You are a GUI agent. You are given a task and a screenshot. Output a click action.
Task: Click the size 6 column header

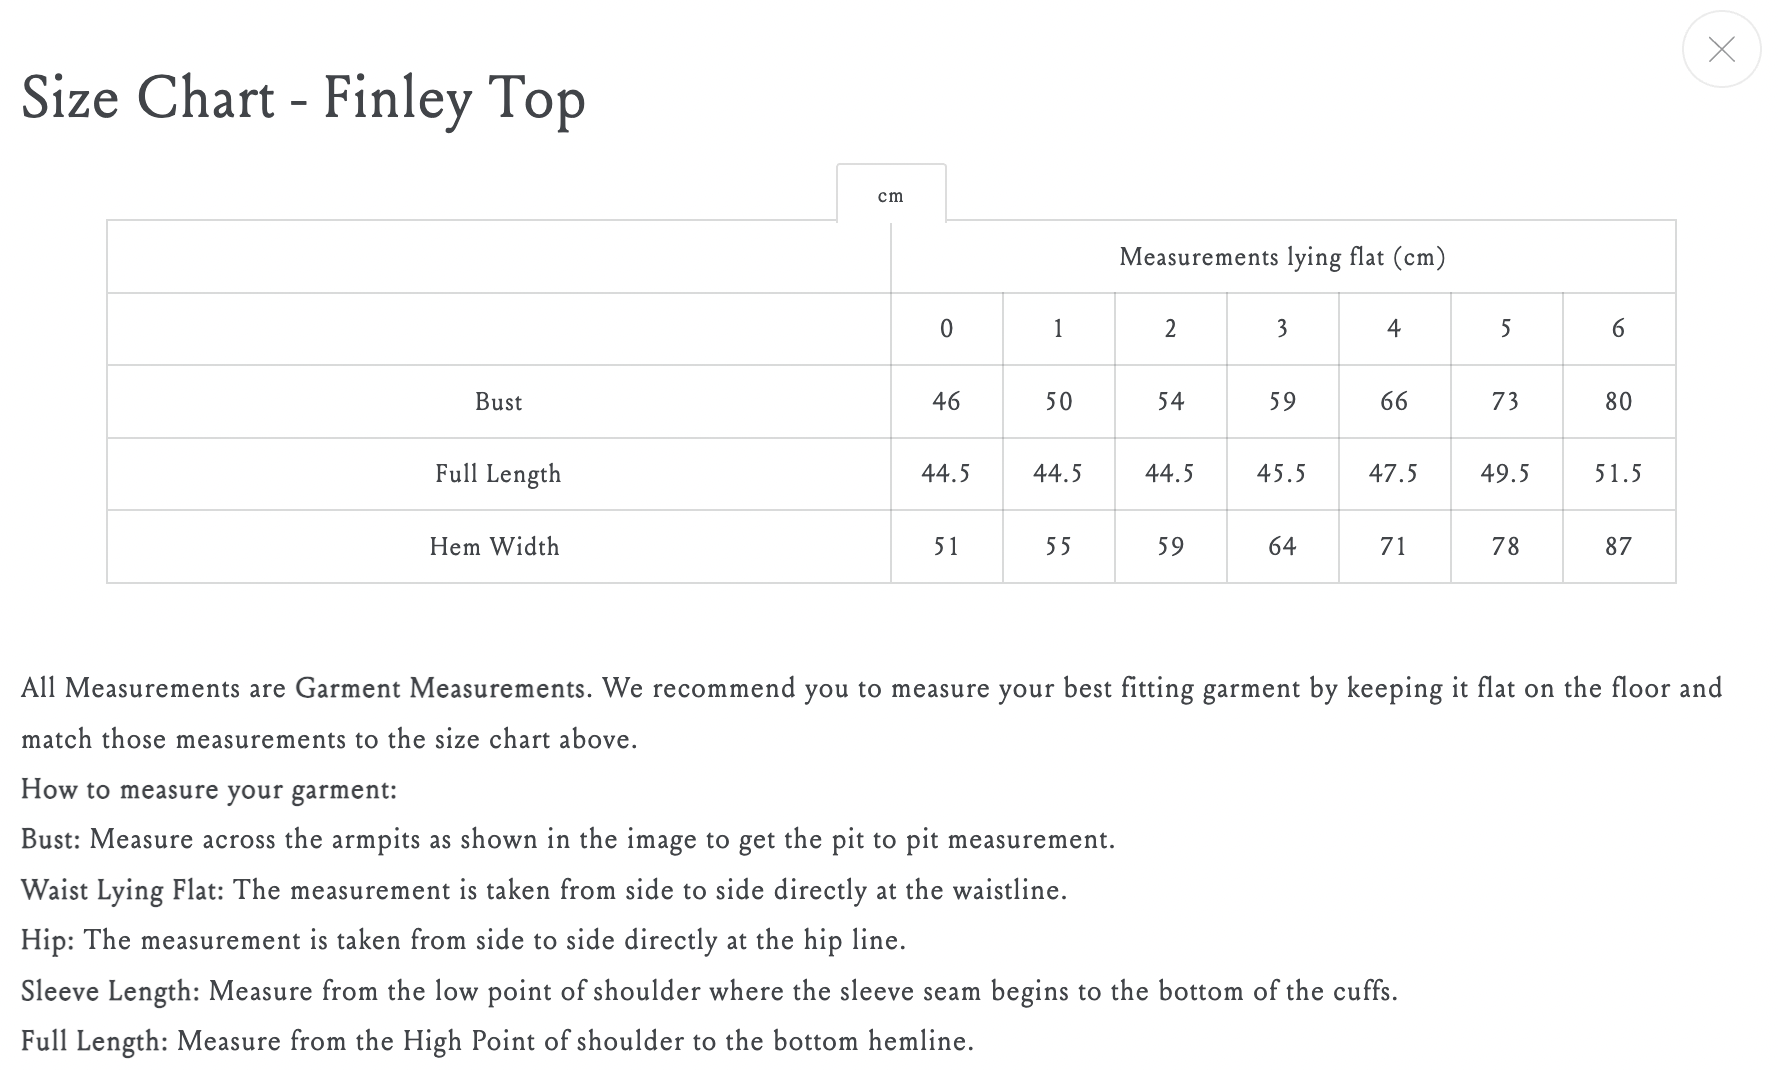point(1619,329)
